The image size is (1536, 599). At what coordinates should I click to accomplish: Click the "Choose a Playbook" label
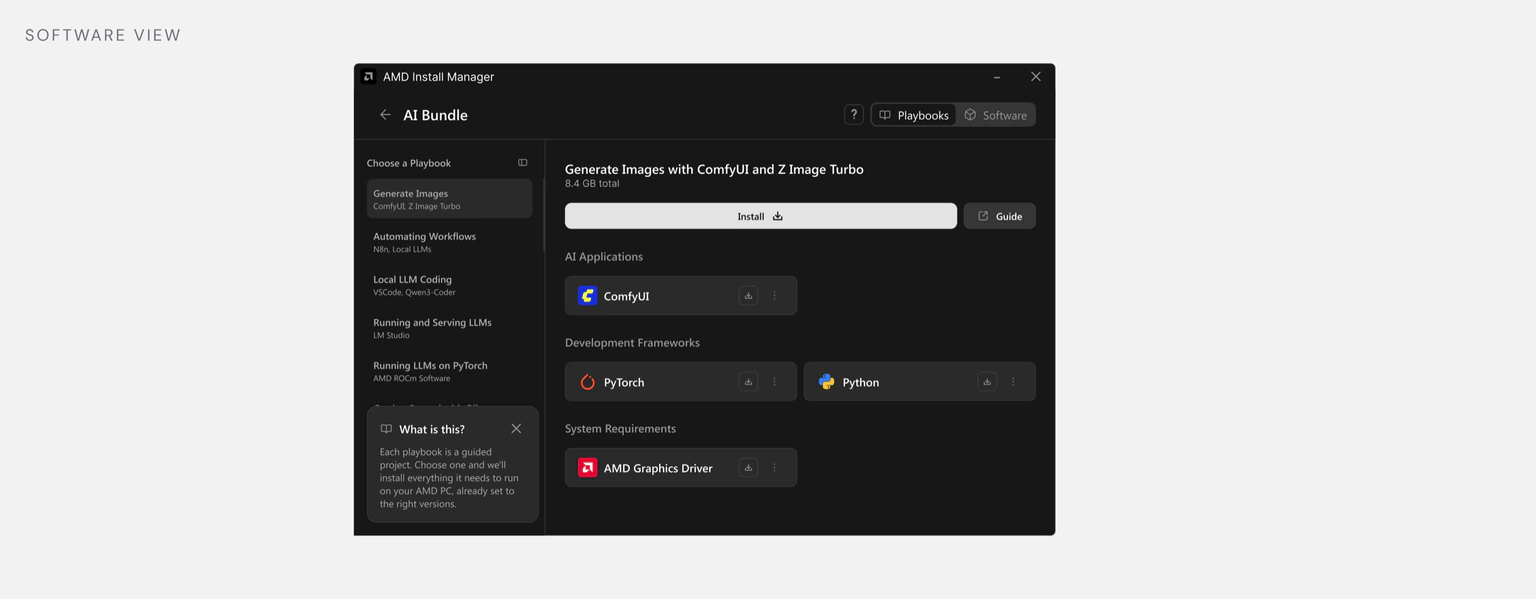click(x=409, y=163)
